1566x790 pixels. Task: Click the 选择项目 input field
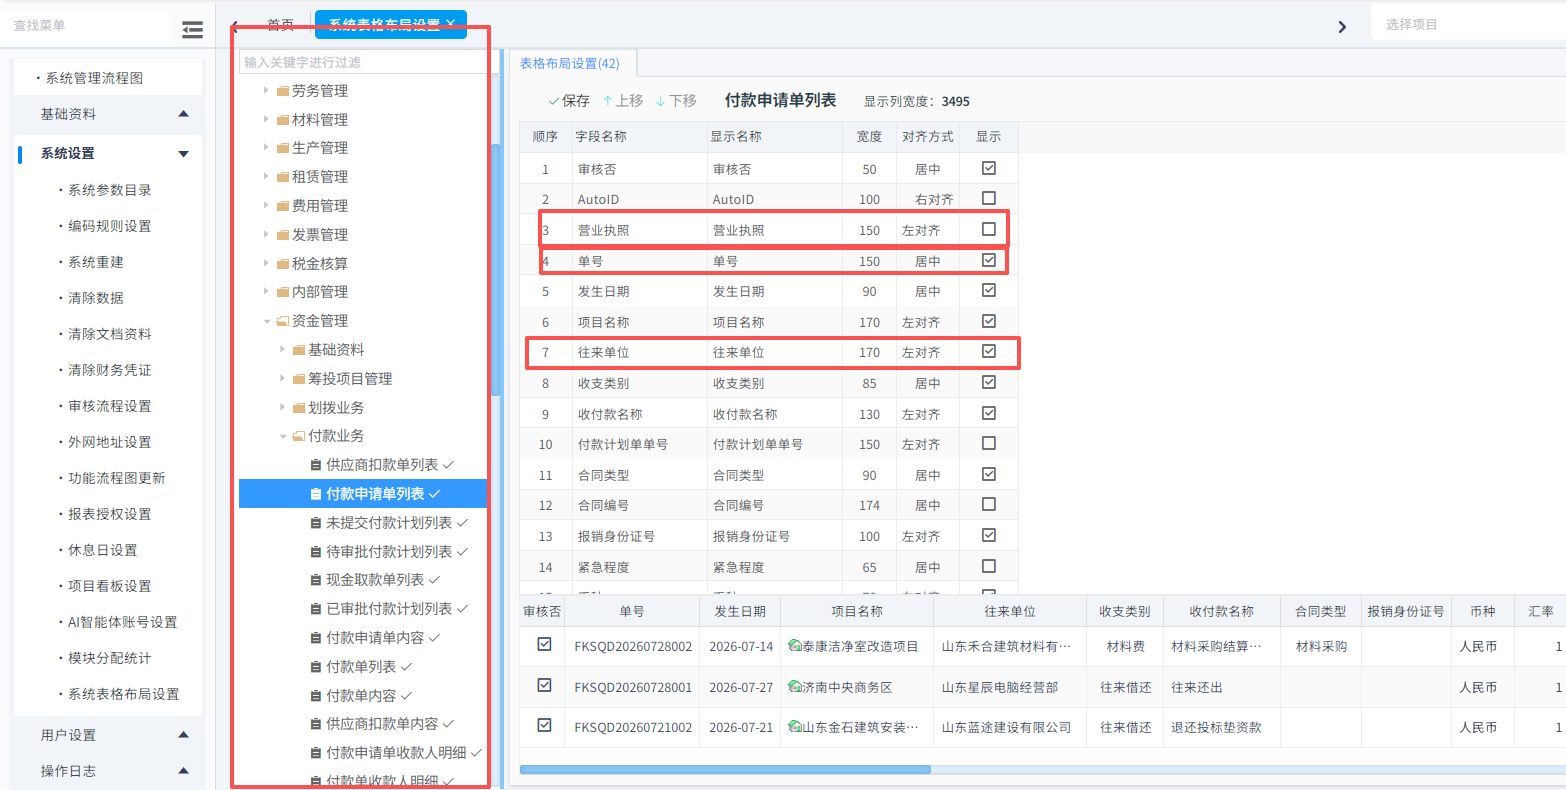1468,24
